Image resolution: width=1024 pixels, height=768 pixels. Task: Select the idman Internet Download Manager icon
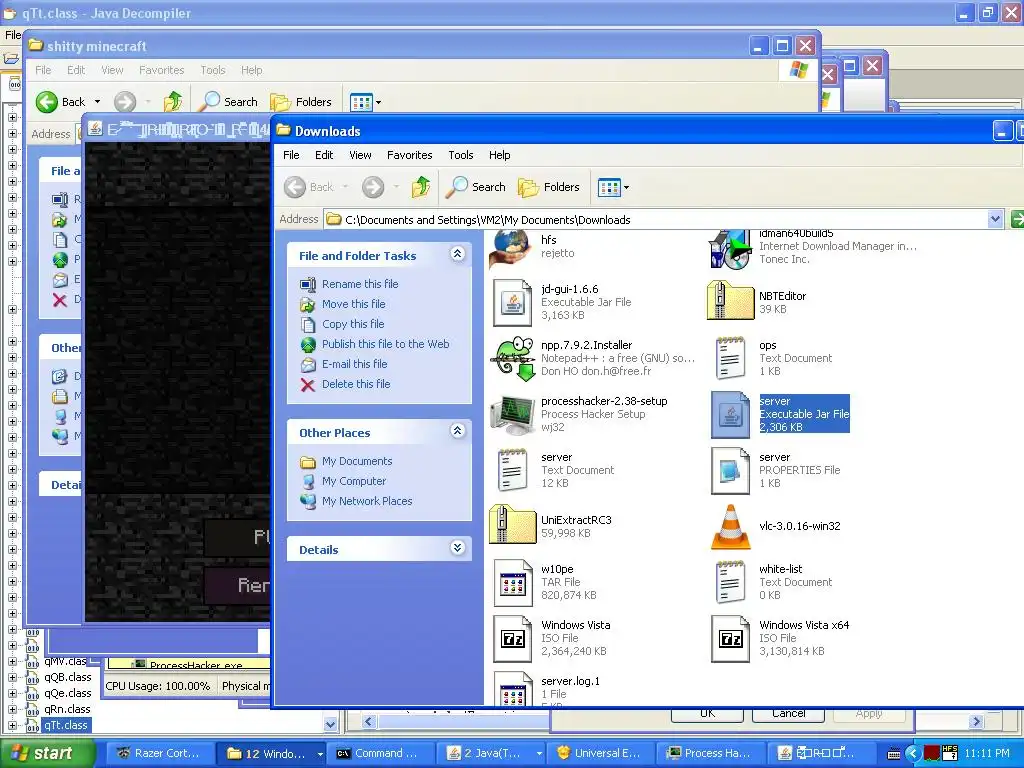pos(729,249)
